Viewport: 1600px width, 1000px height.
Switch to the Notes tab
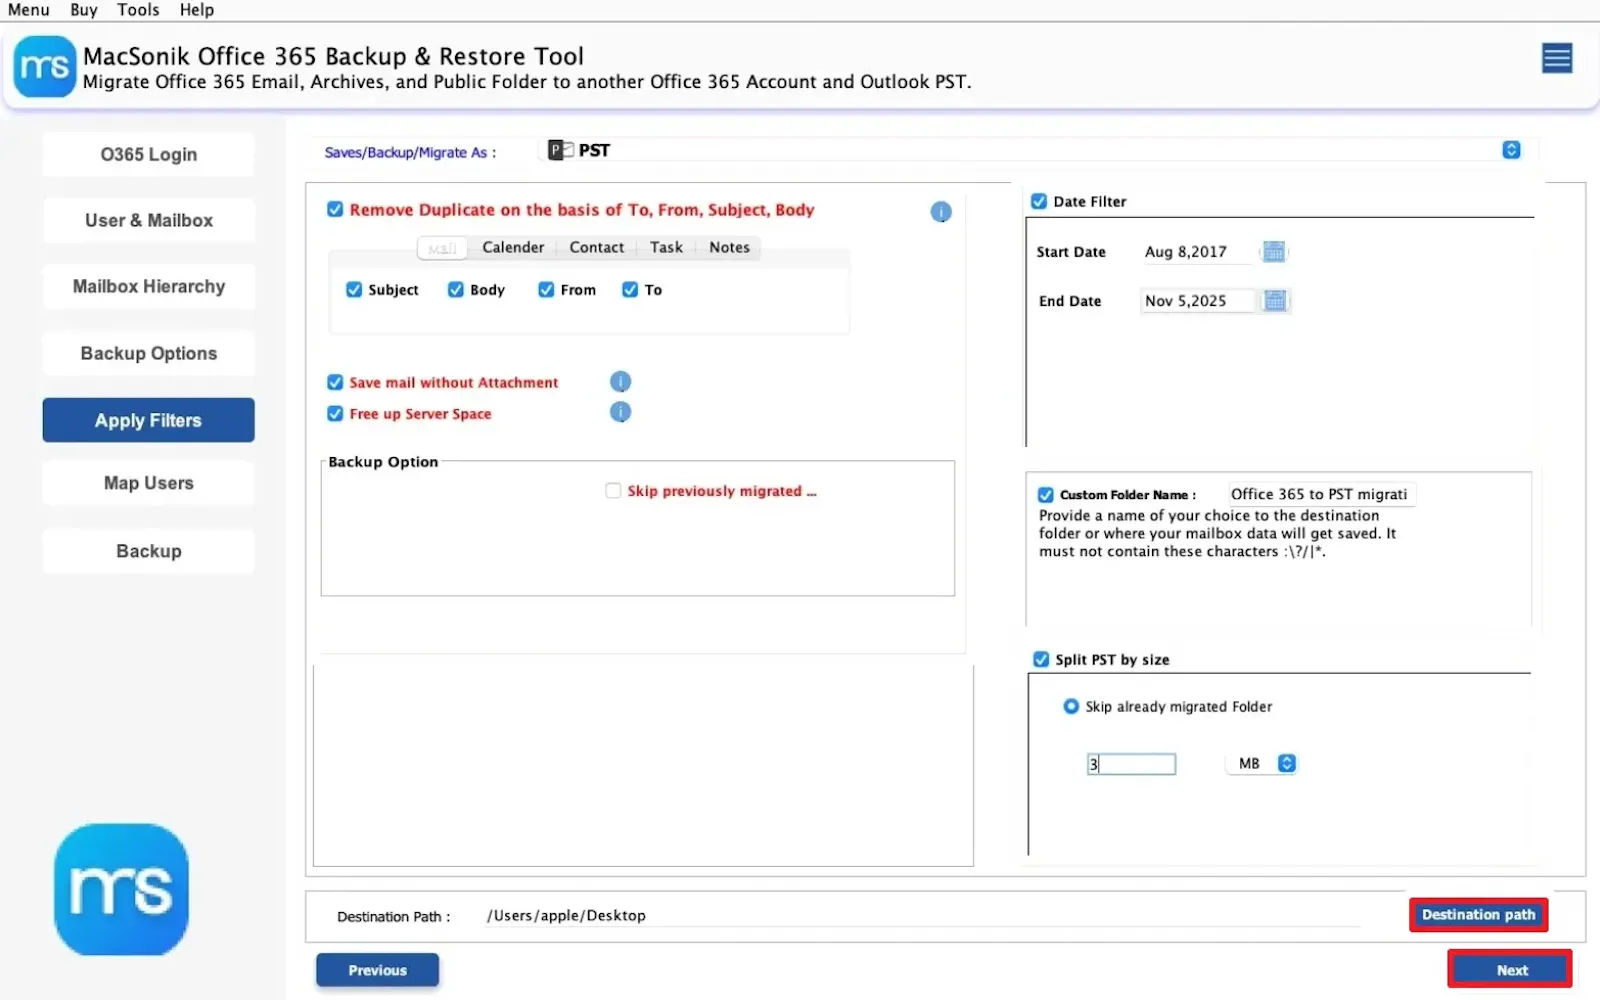(729, 247)
